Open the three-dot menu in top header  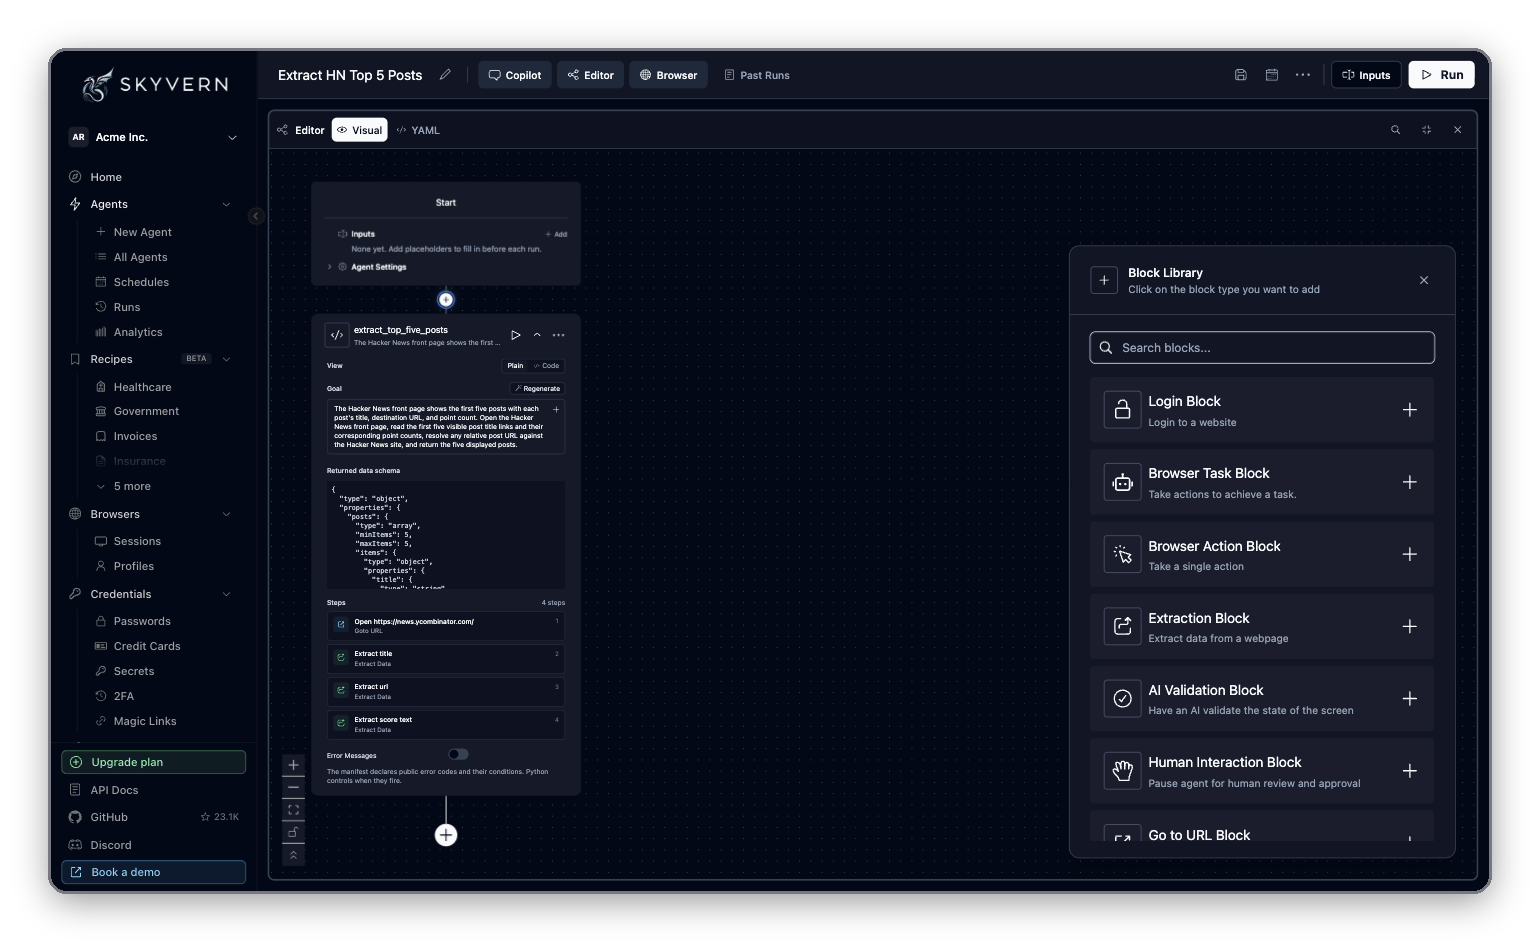pos(1303,75)
